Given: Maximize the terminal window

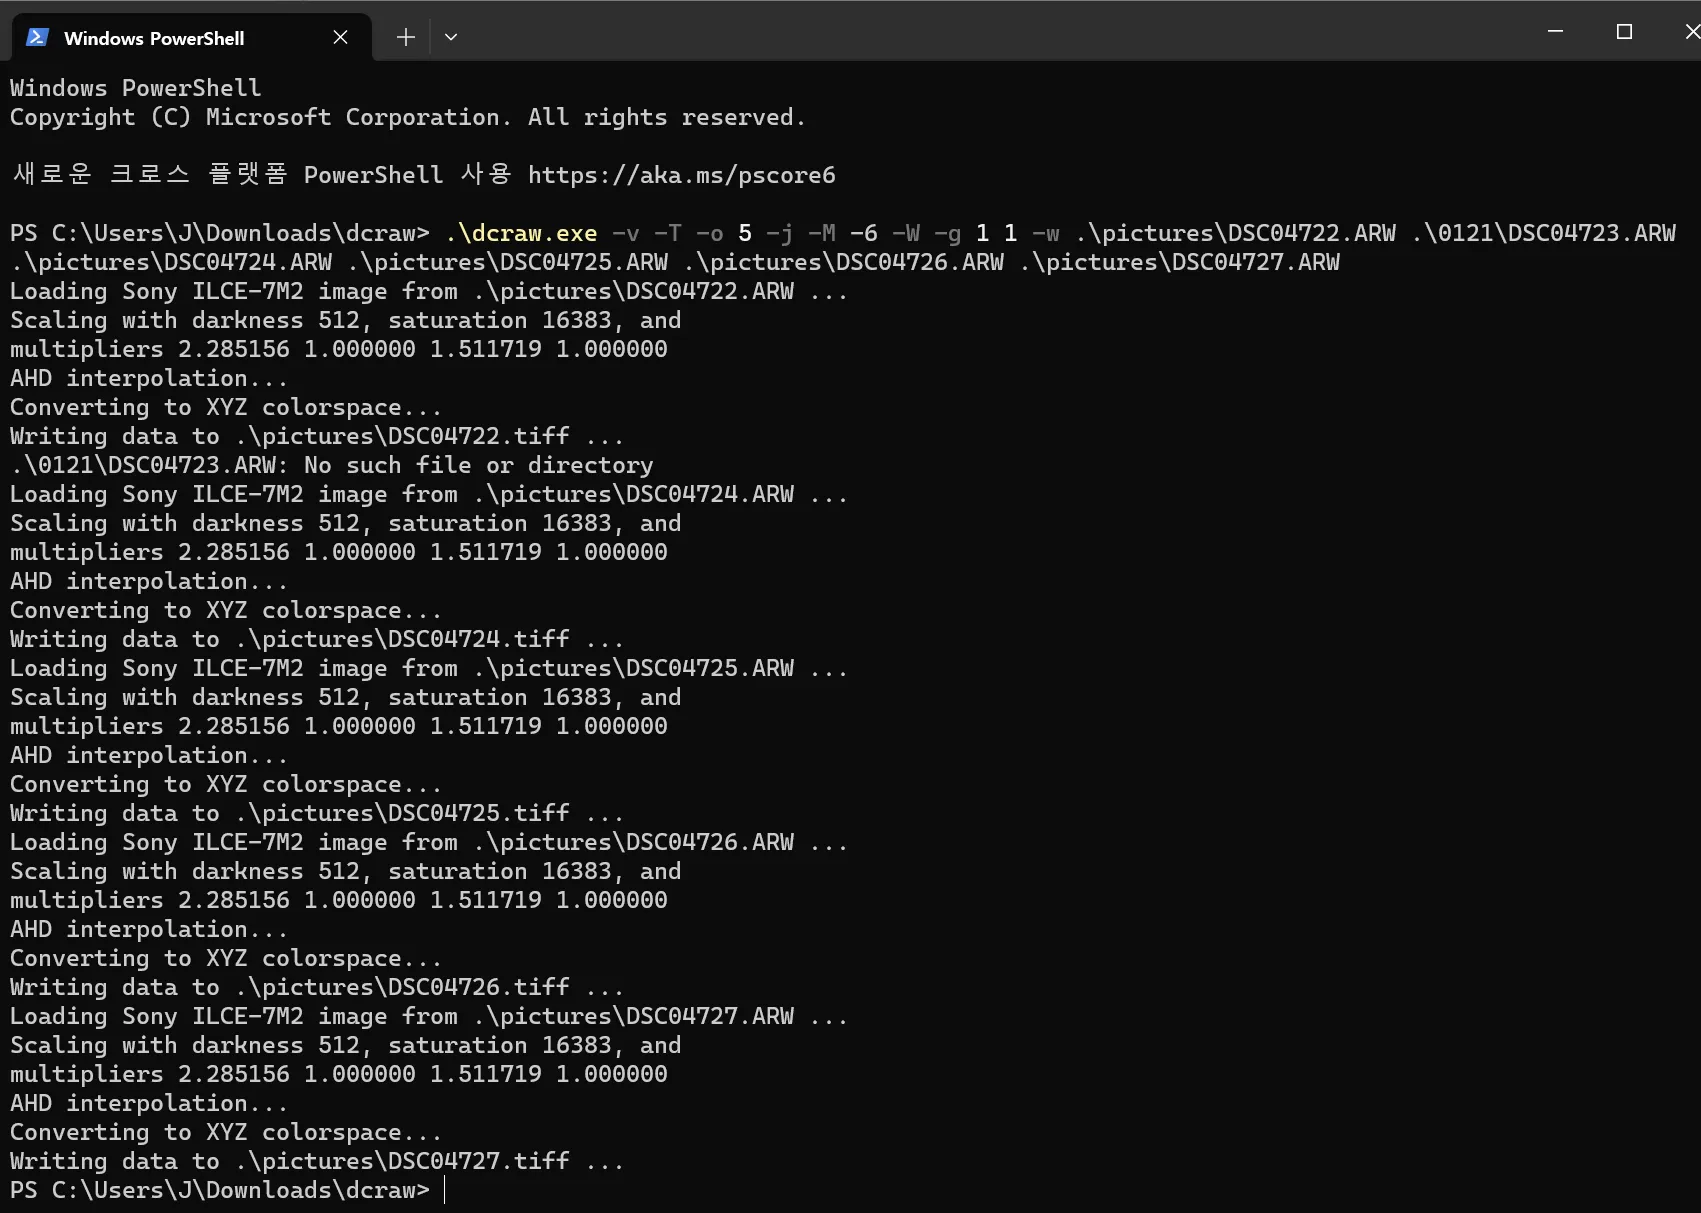Looking at the screenshot, I should point(1624,32).
